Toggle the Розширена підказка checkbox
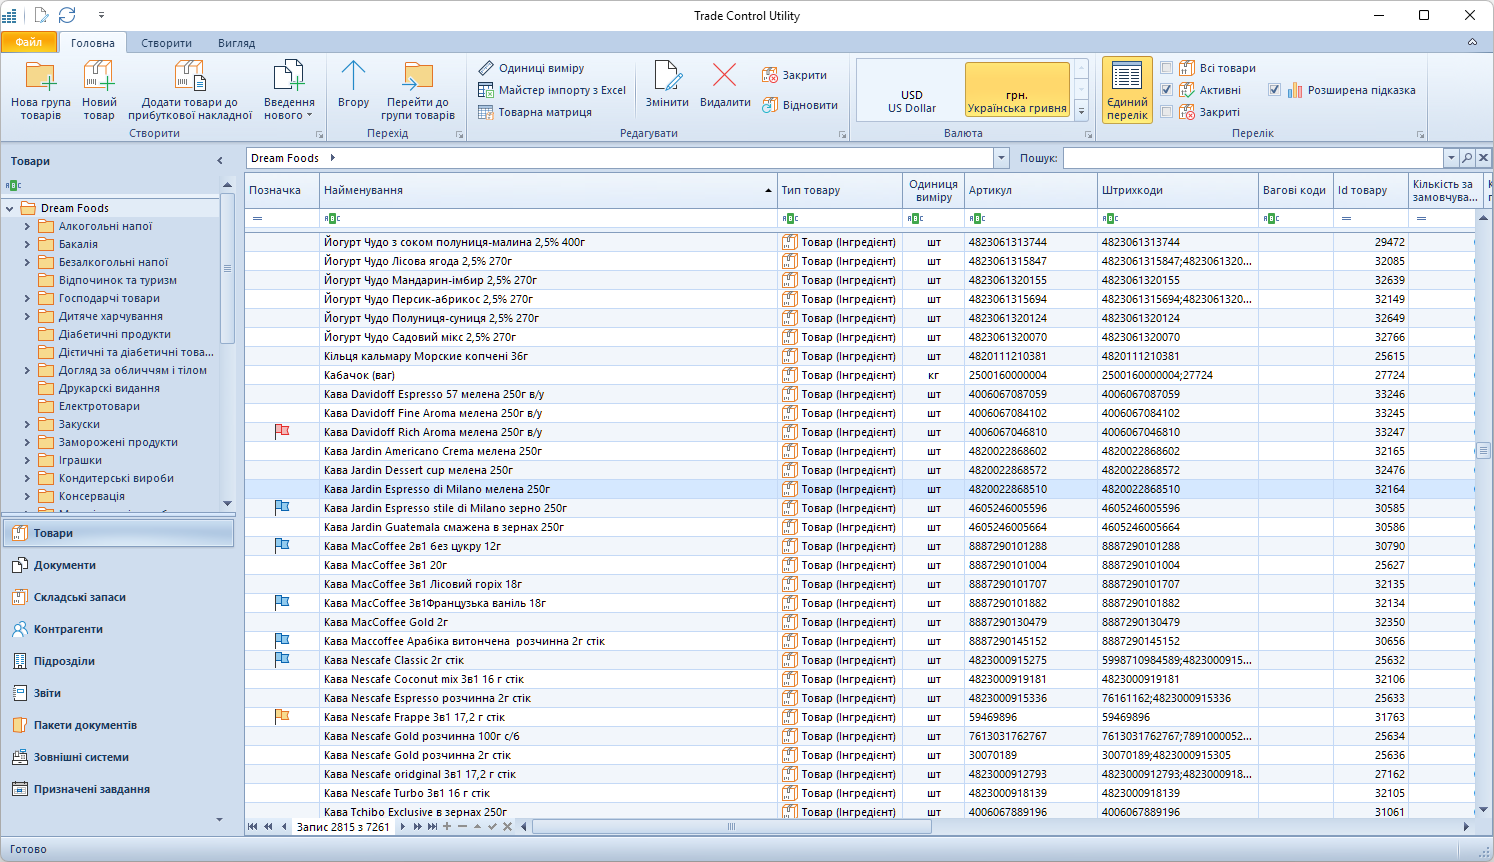1494x862 pixels. coord(1274,90)
